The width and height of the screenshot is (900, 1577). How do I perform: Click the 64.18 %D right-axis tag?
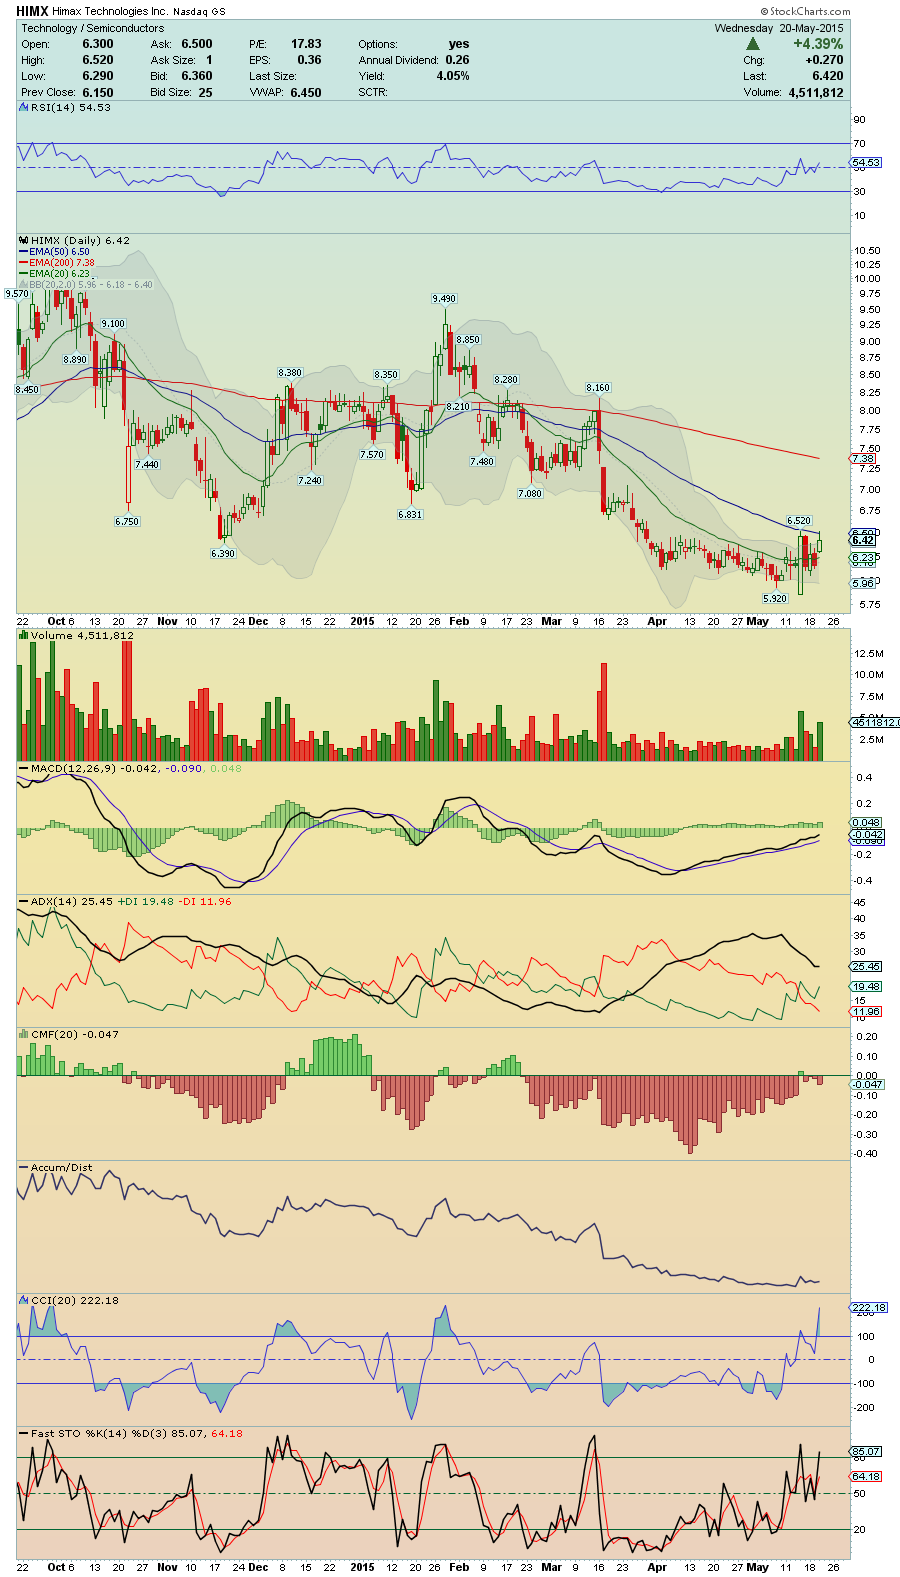866,1476
